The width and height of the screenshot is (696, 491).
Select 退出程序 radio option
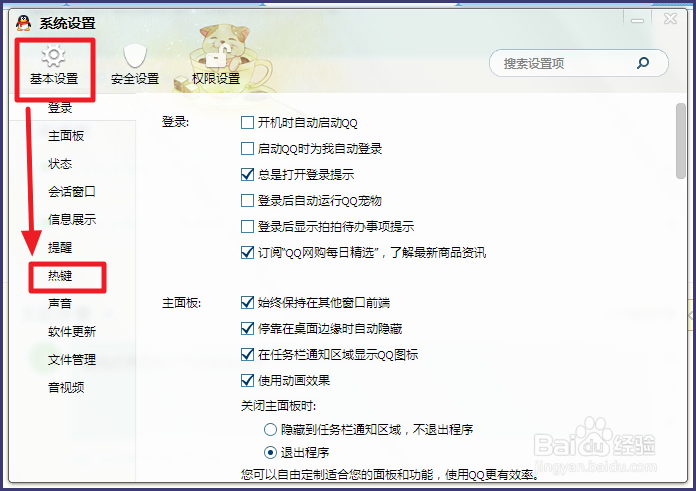click(x=270, y=453)
